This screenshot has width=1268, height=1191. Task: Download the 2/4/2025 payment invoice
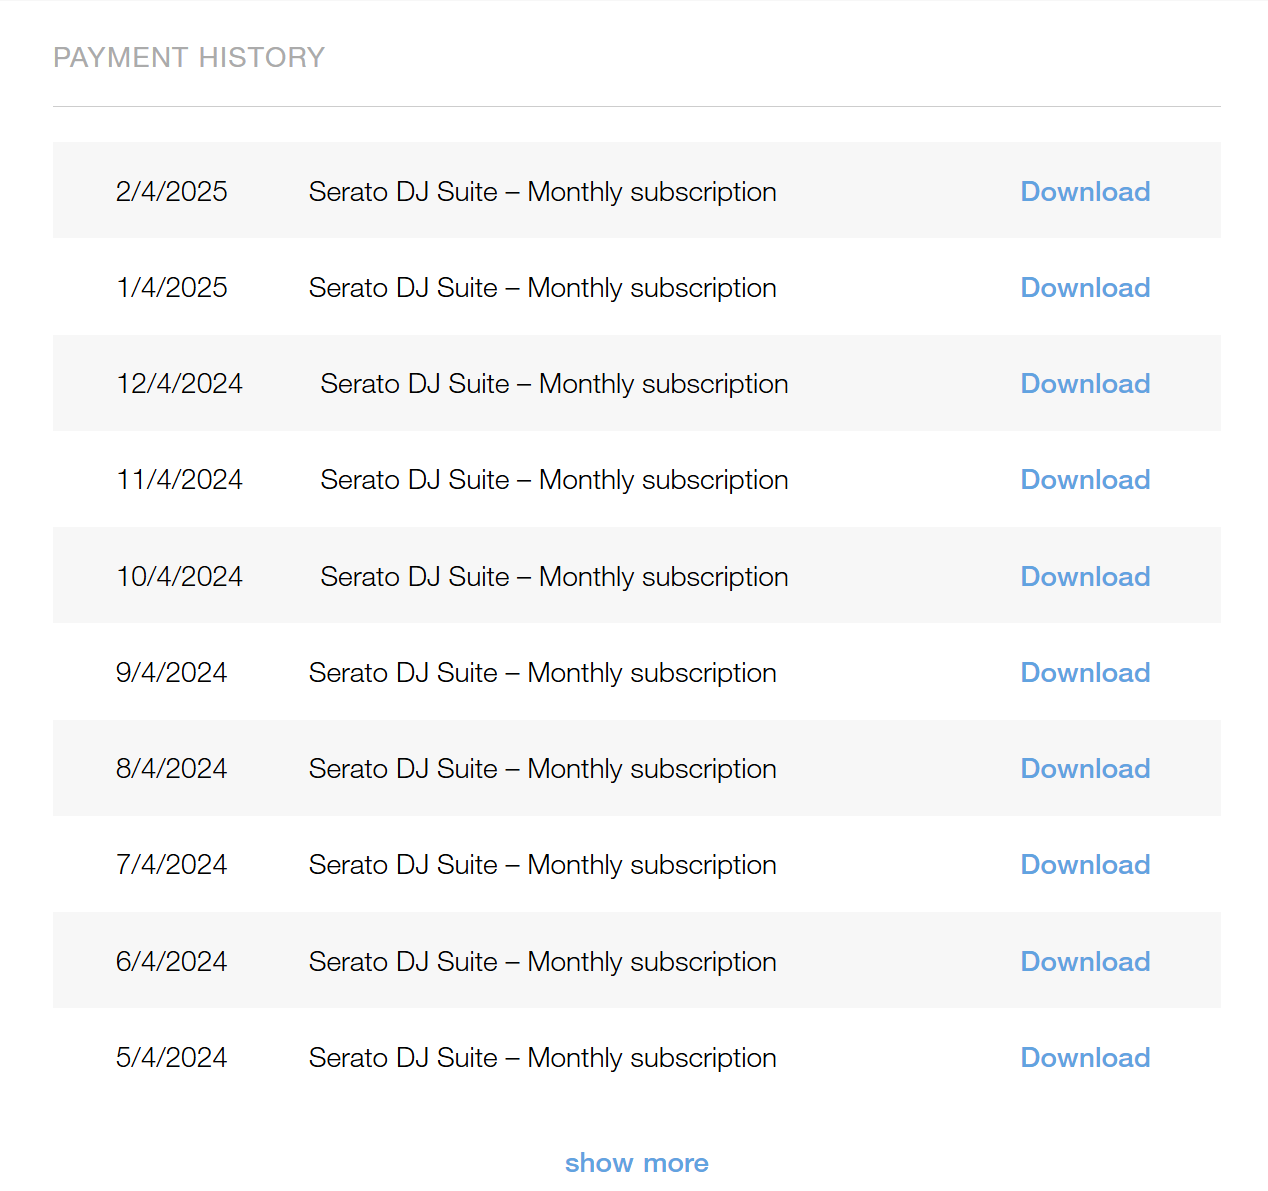(1085, 191)
